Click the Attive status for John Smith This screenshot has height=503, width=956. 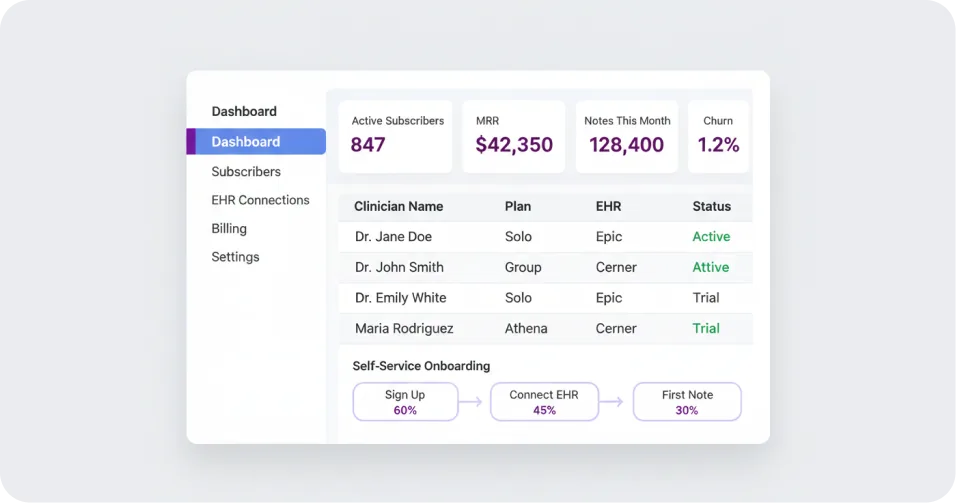pyautogui.click(x=710, y=267)
